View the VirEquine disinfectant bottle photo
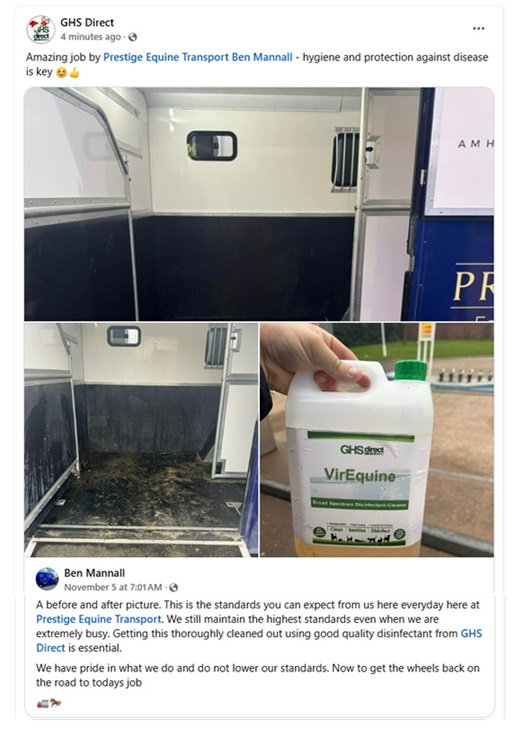 point(377,440)
